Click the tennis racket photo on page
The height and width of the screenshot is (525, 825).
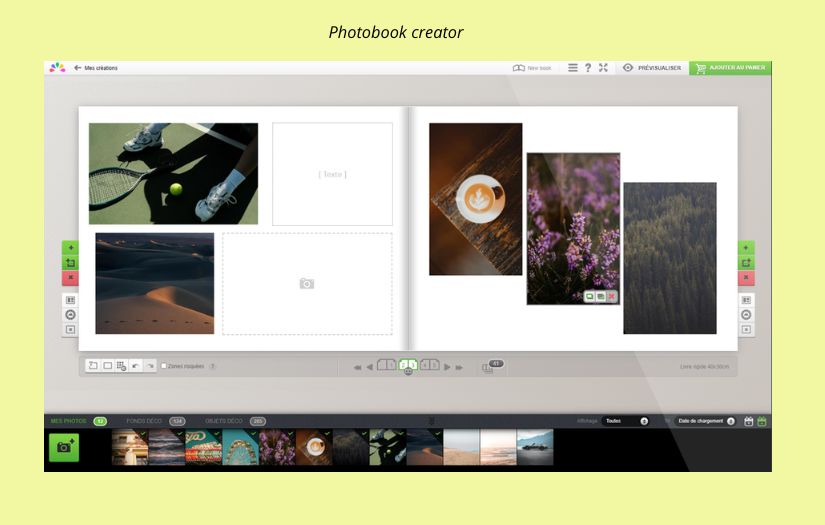[x=173, y=174]
